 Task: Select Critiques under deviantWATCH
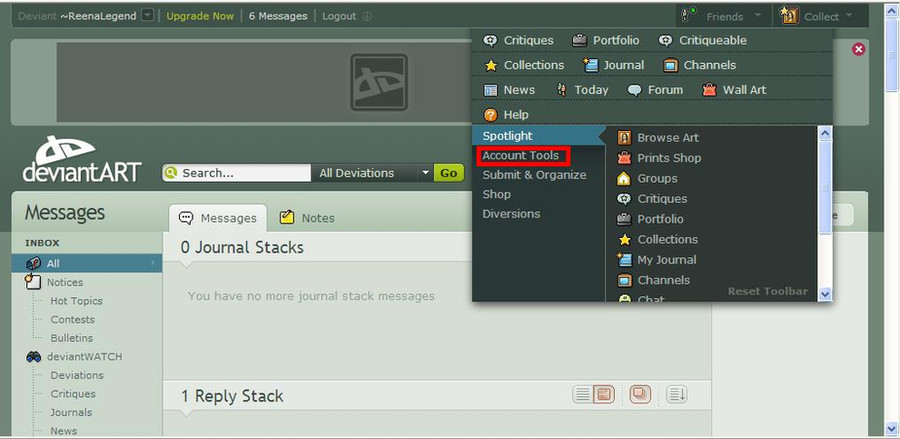(x=73, y=394)
